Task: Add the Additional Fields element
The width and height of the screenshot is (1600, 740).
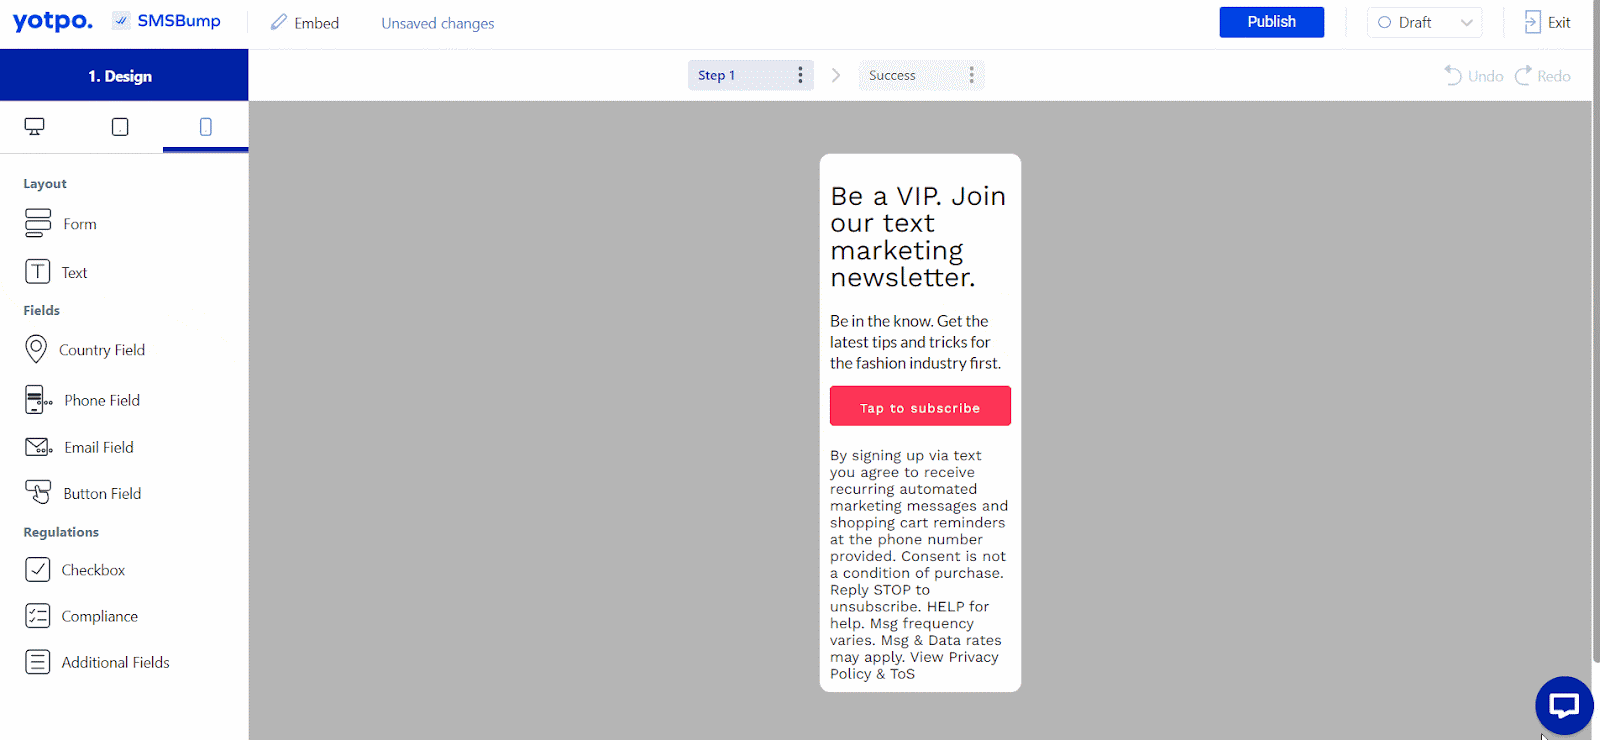Action: [97, 662]
